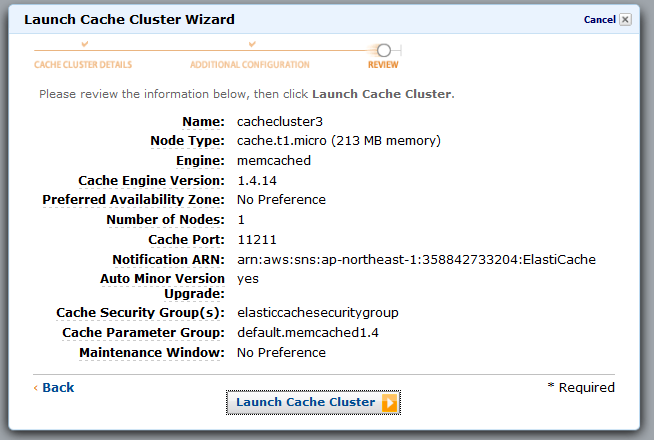Screen dimensions: 654x440
Task: Click the Preferred Availability Zone label
Action: click(133, 200)
